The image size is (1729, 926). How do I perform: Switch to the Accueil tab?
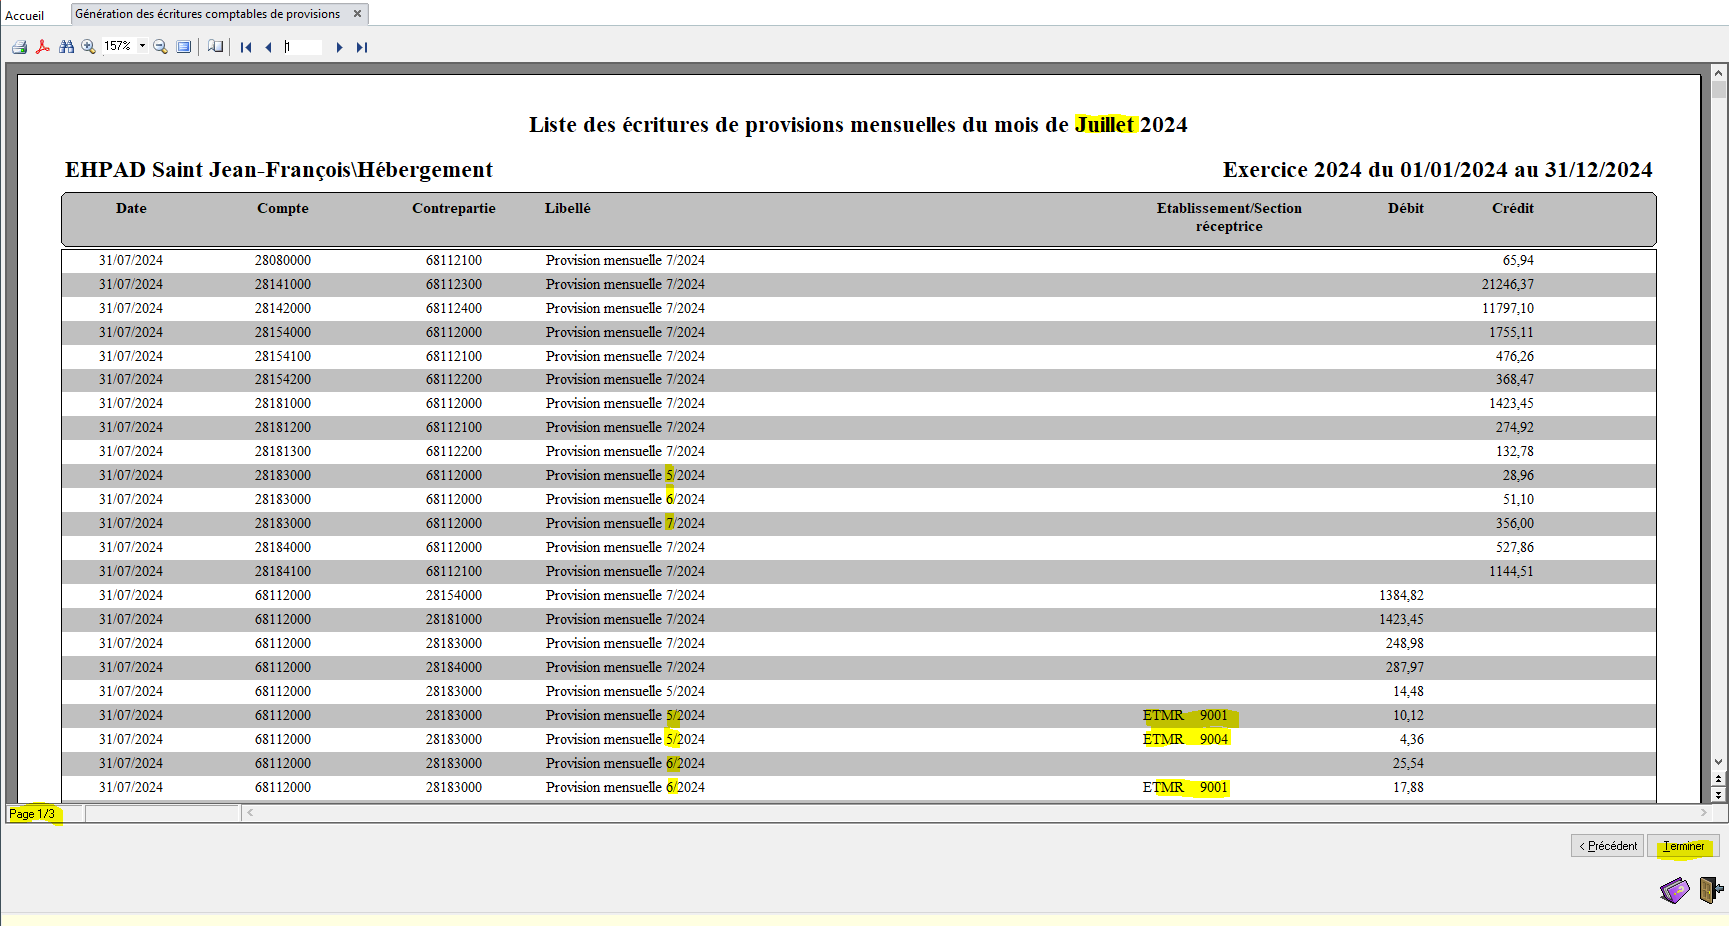(x=25, y=15)
